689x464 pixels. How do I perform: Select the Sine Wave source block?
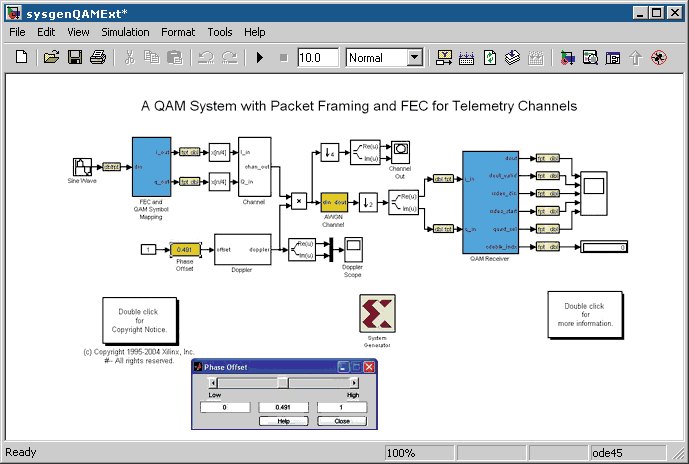83,166
